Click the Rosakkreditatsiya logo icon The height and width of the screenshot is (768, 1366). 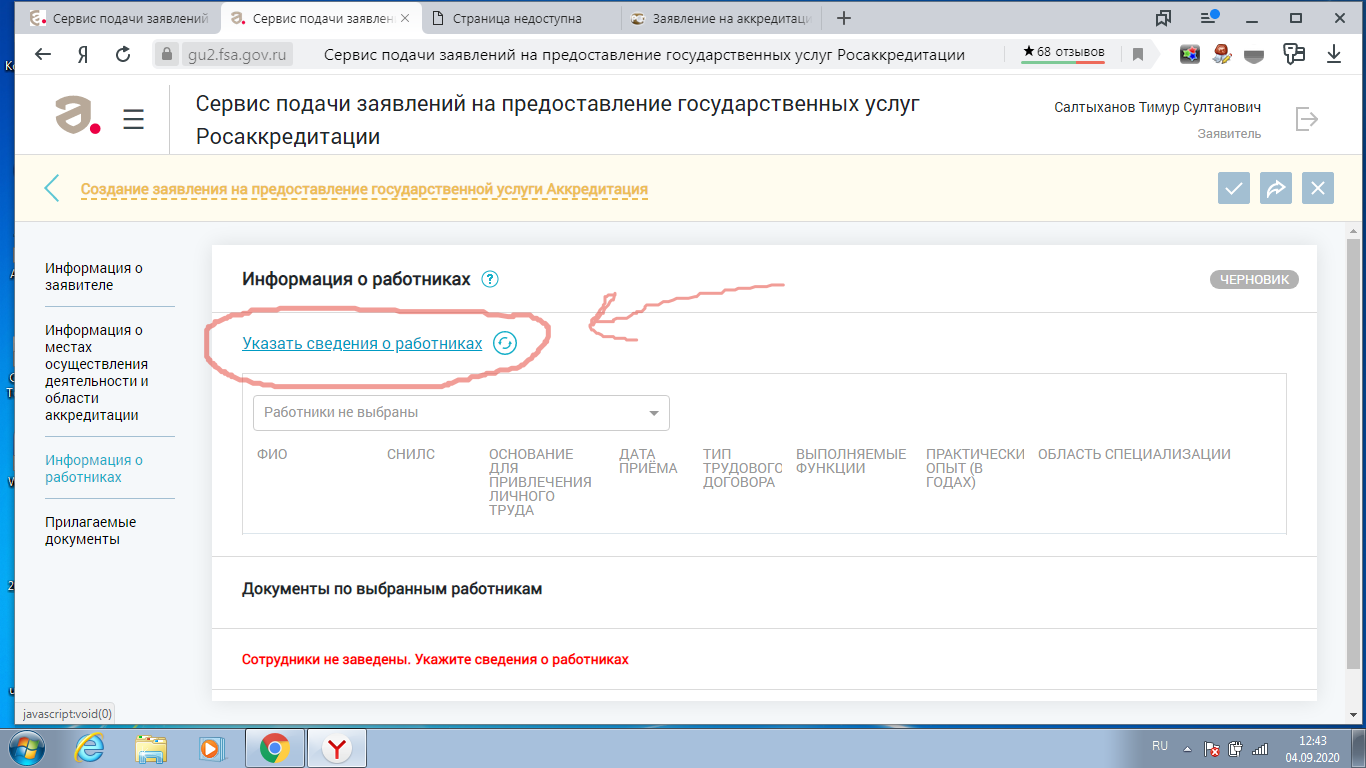pos(78,117)
